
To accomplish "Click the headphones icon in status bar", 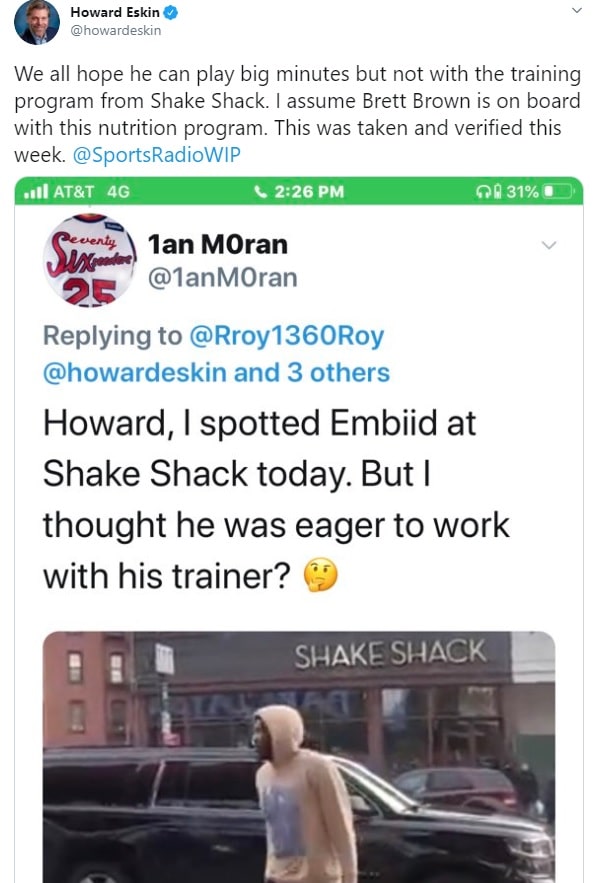I will tap(483, 192).
